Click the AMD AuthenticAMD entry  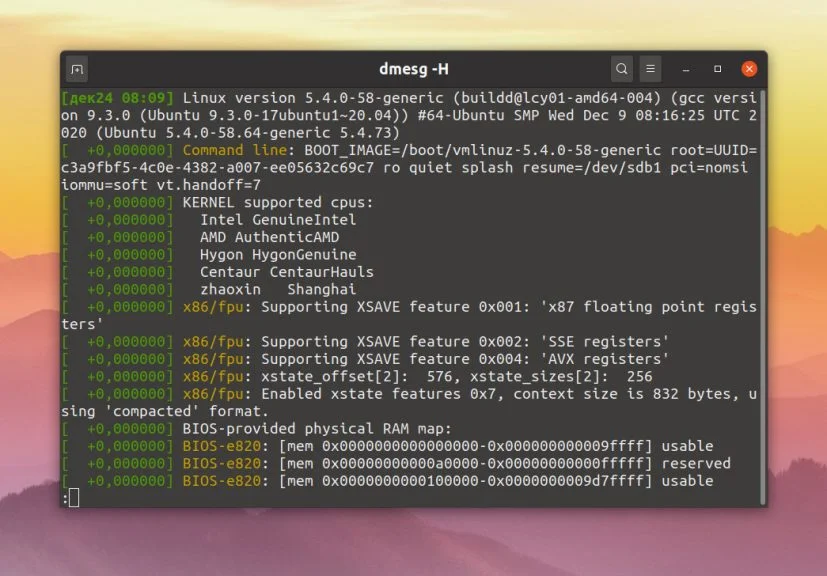click(x=270, y=237)
